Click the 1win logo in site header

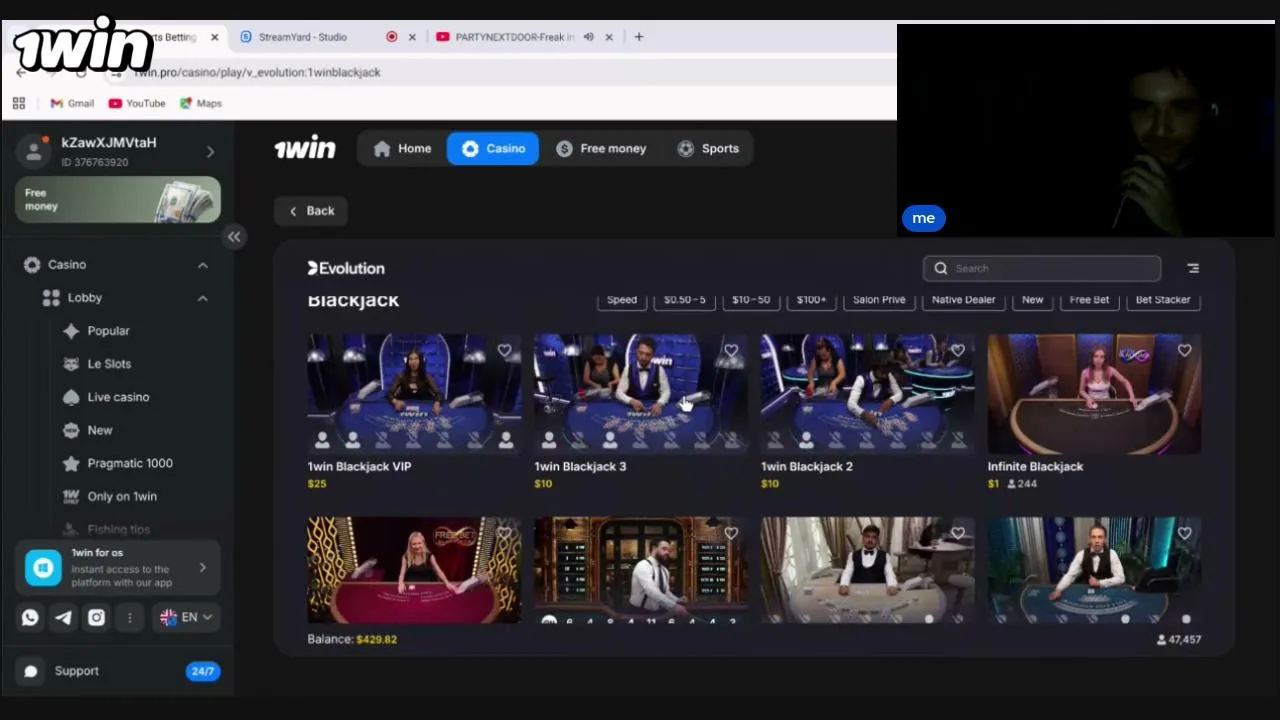305,148
